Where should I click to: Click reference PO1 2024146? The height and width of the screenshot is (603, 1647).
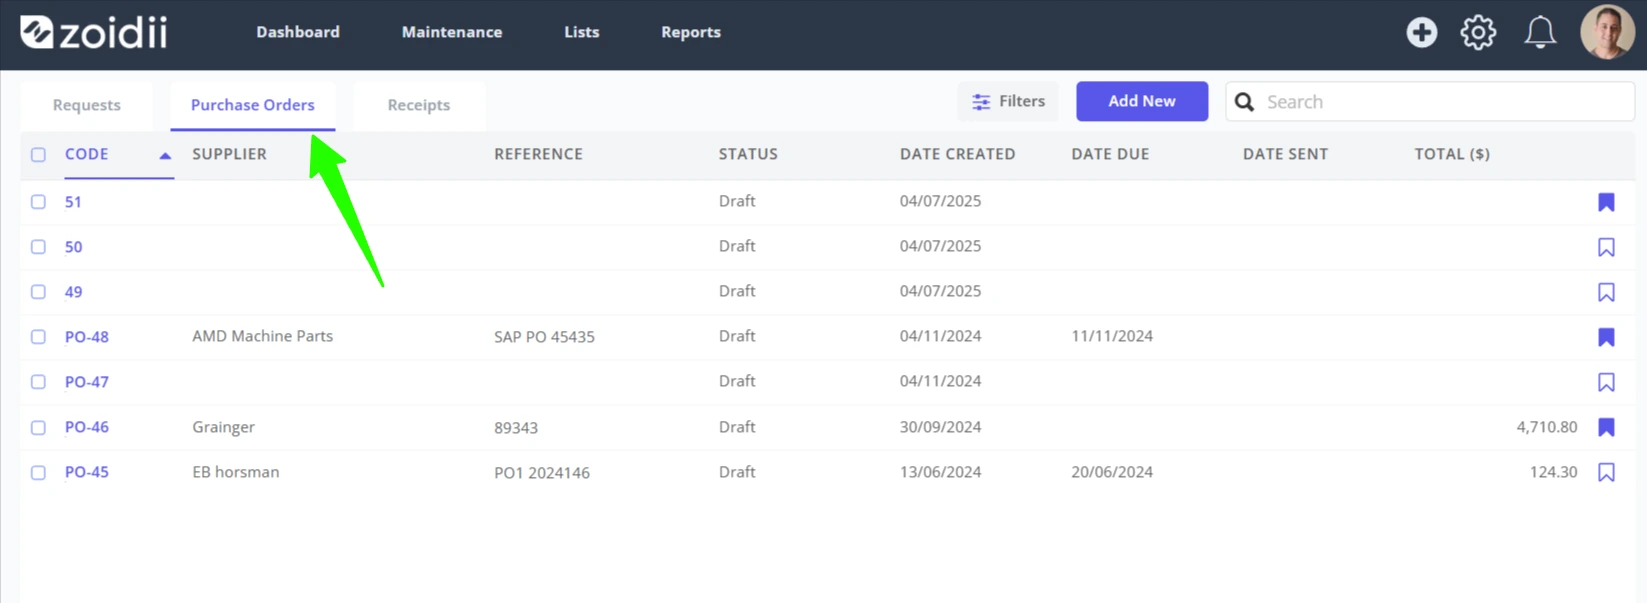pyautogui.click(x=542, y=473)
